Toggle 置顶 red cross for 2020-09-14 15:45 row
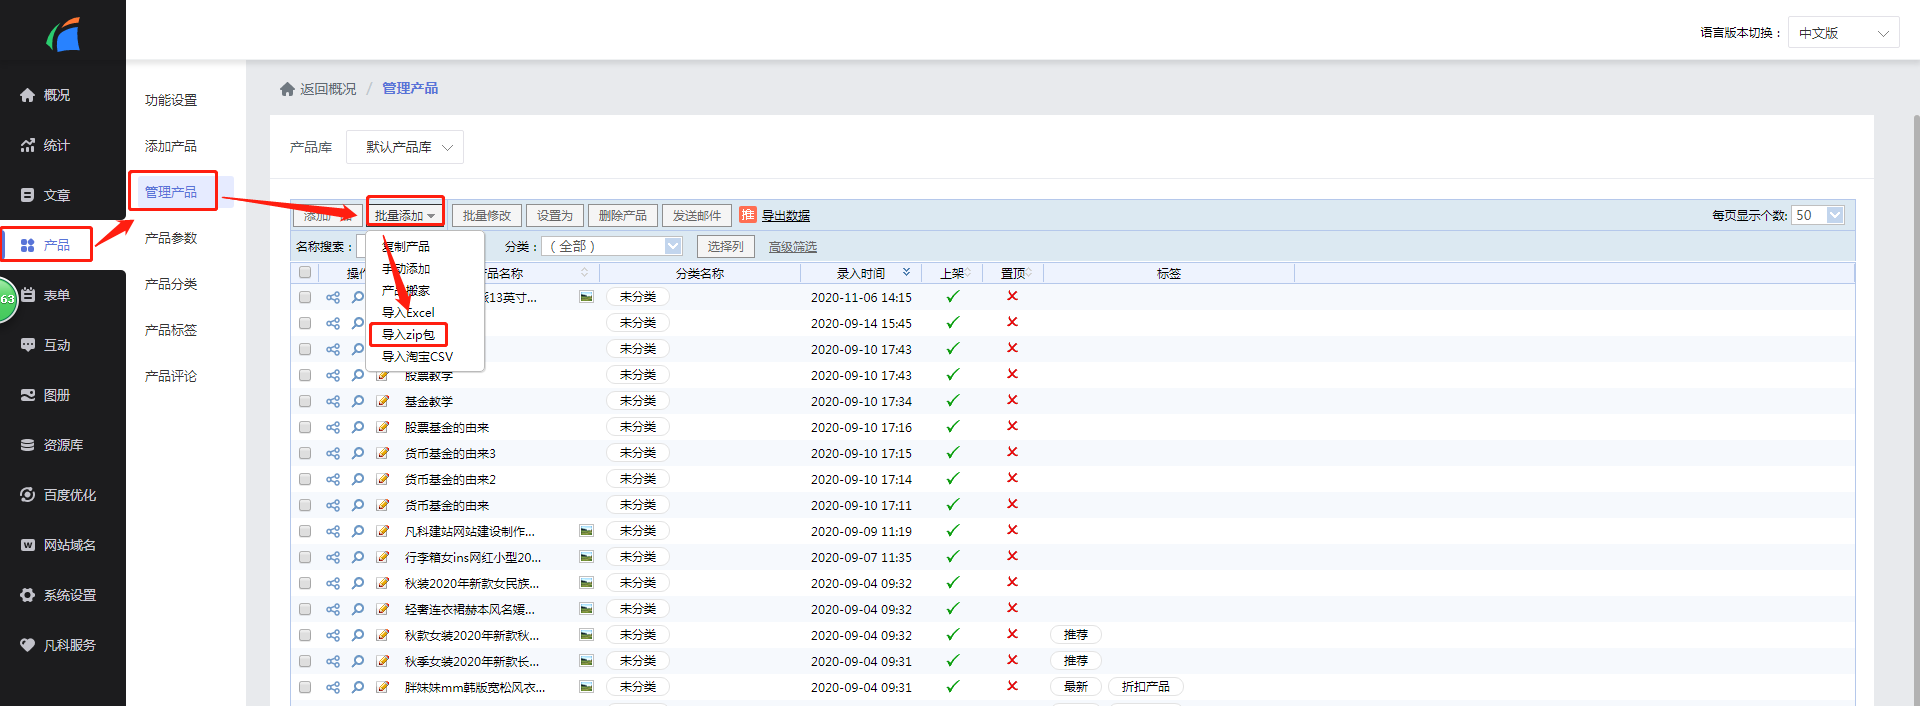The image size is (1920, 706). point(1012,322)
